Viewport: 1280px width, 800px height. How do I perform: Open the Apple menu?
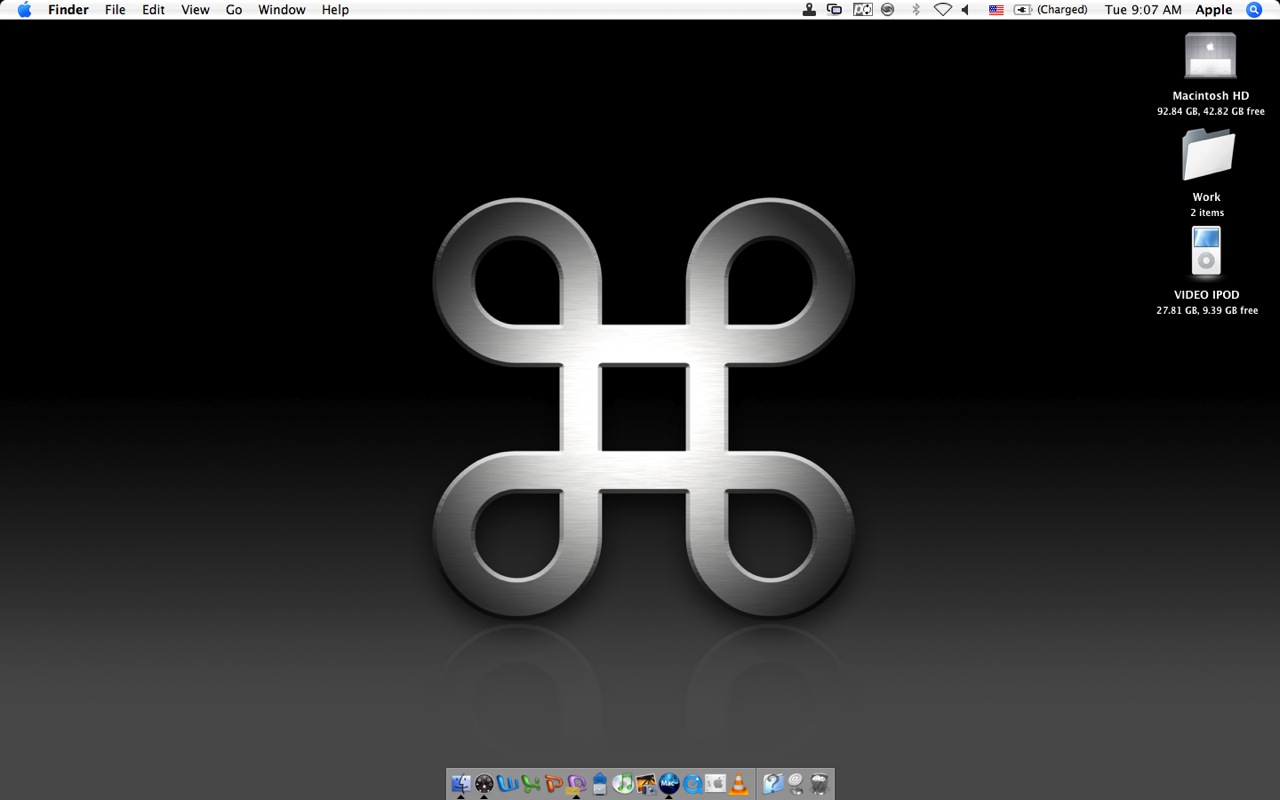(25, 10)
